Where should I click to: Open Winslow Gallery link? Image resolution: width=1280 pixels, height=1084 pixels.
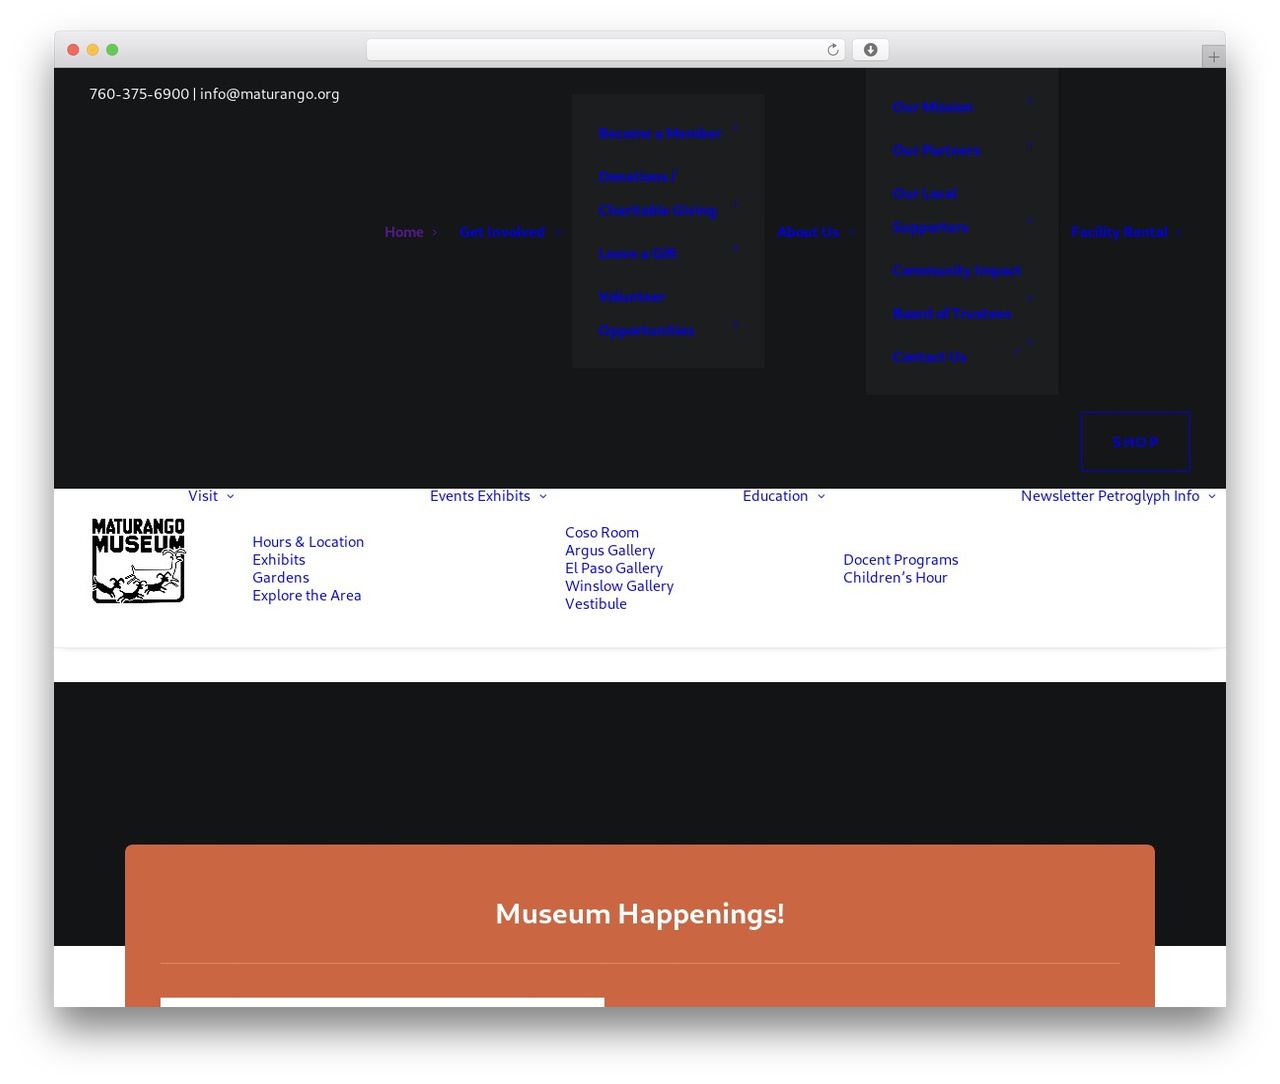pos(619,587)
